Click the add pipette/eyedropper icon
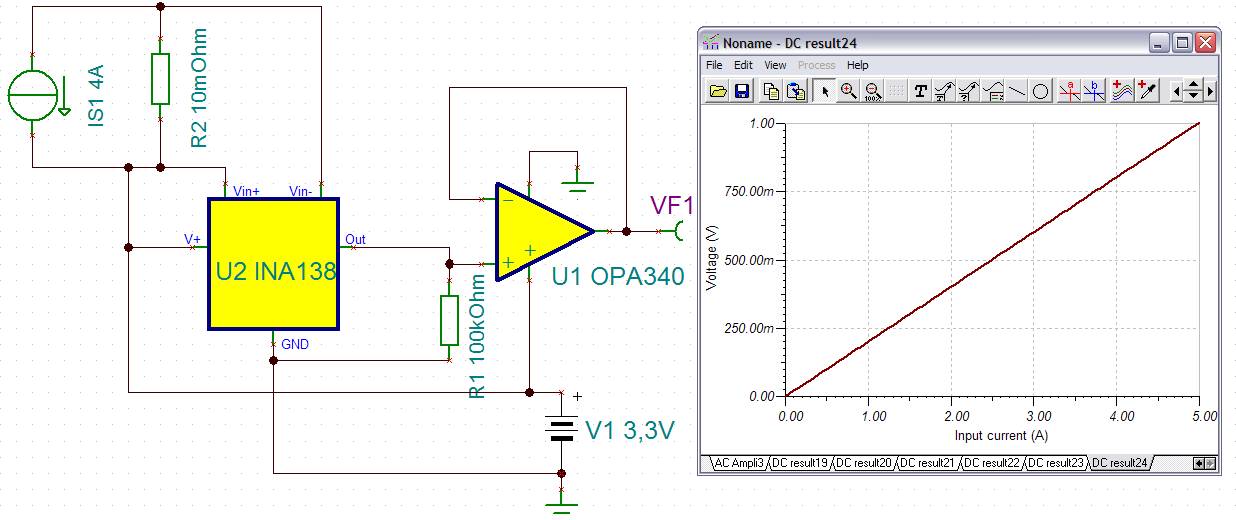 pos(1148,91)
